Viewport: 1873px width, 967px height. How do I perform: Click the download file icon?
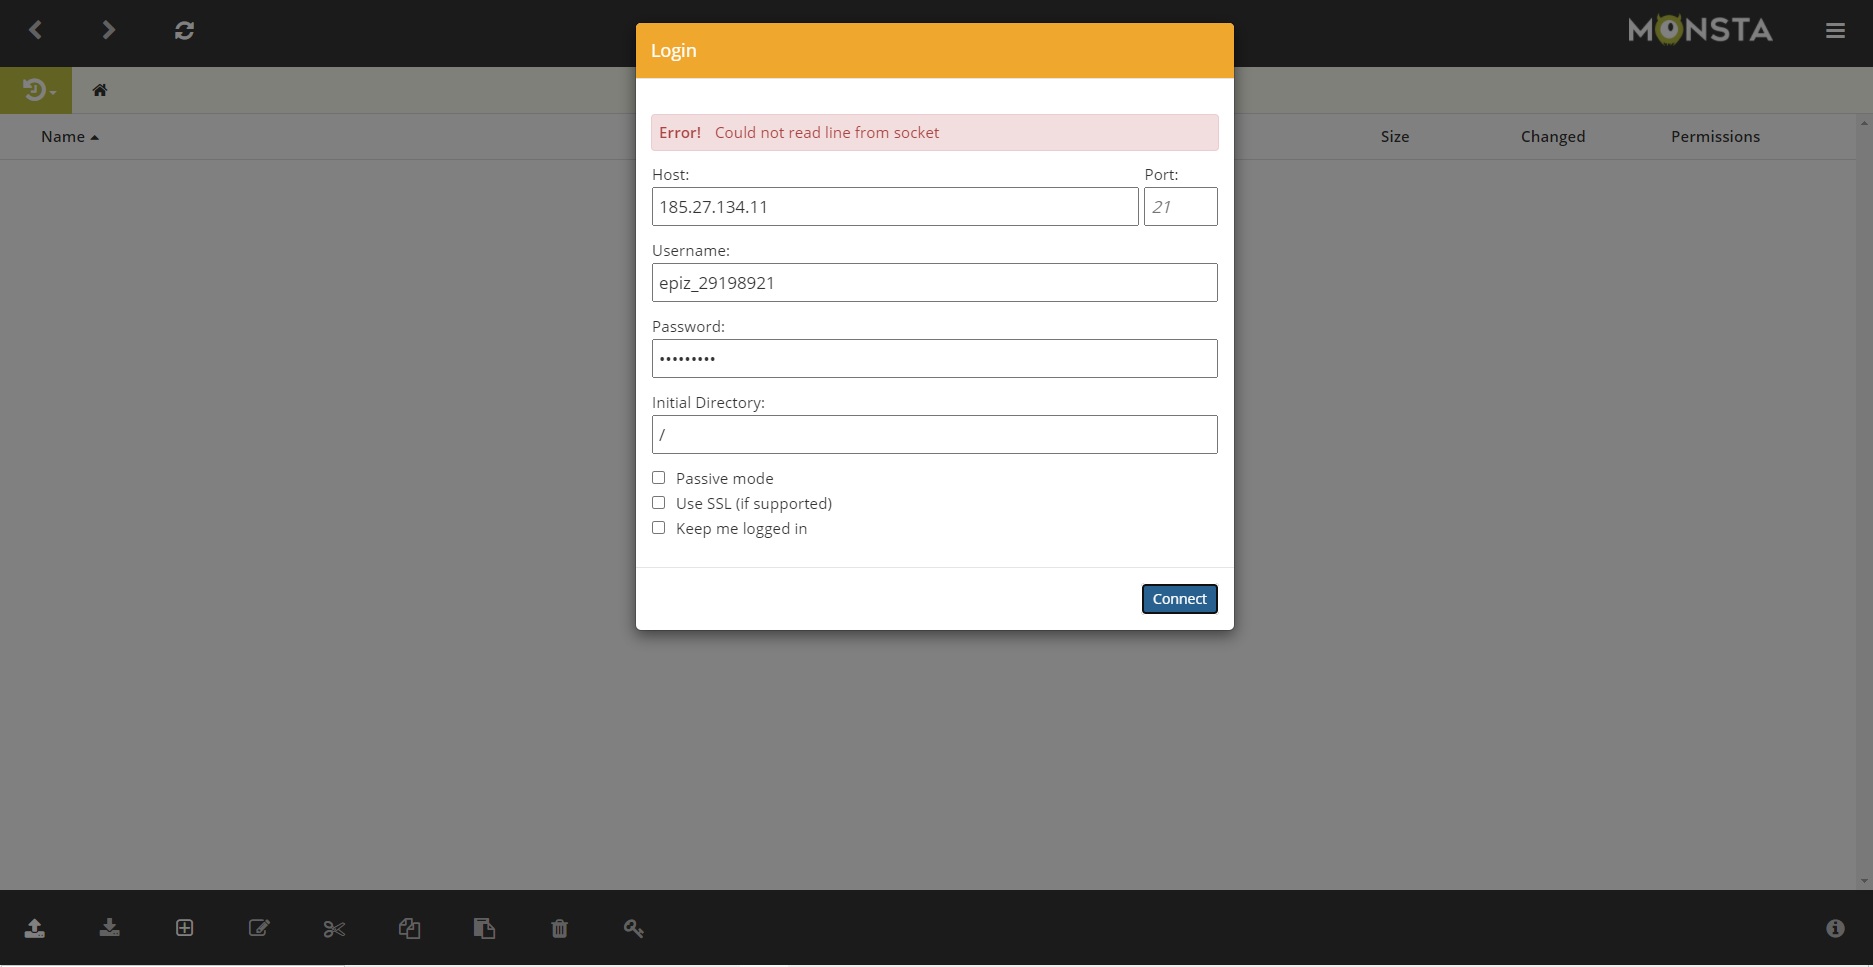pos(110,928)
